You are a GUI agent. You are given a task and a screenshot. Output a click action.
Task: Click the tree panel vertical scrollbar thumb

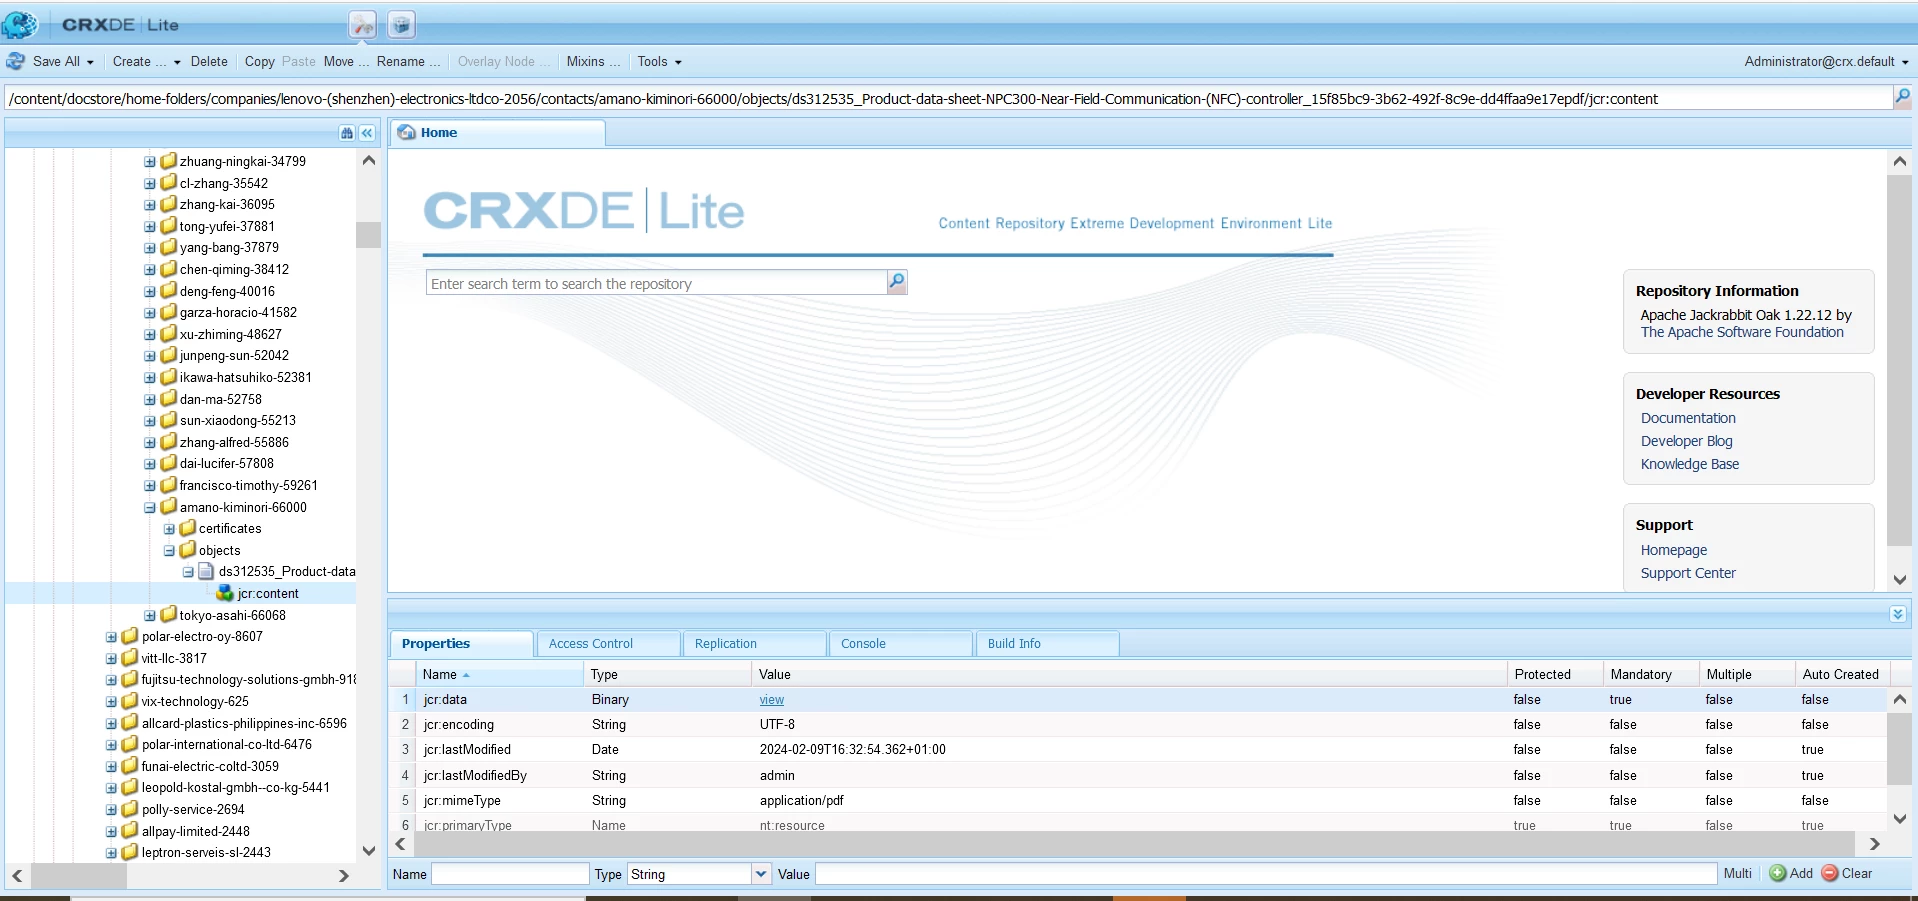pyautogui.click(x=368, y=234)
